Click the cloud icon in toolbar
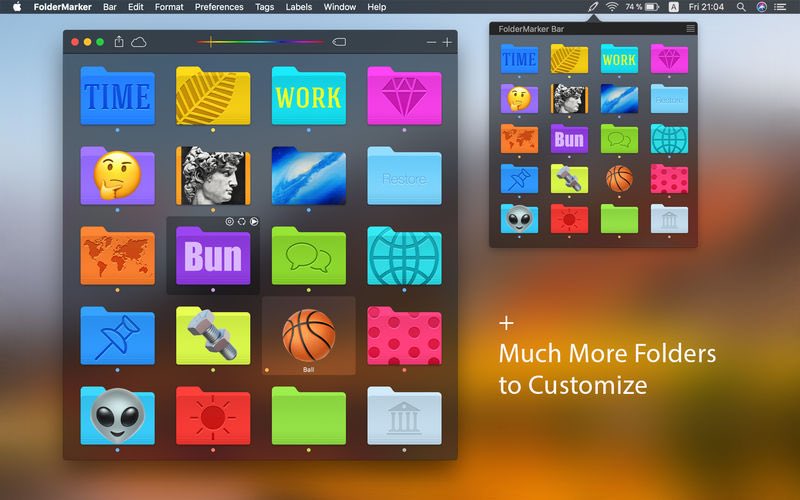The image size is (800, 500). tap(139, 42)
